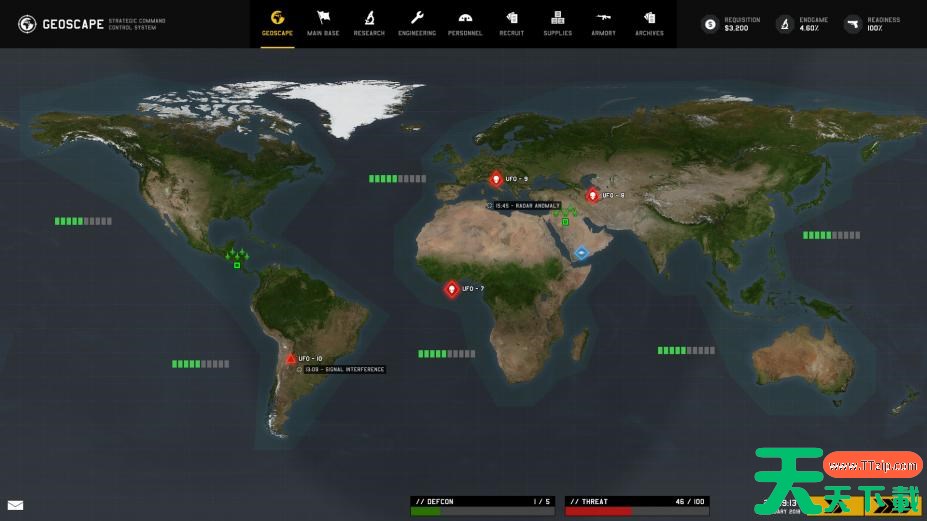The height and width of the screenshot is (521, 927).
Task: Open the Main Base screen
Action: coord(322,23)
